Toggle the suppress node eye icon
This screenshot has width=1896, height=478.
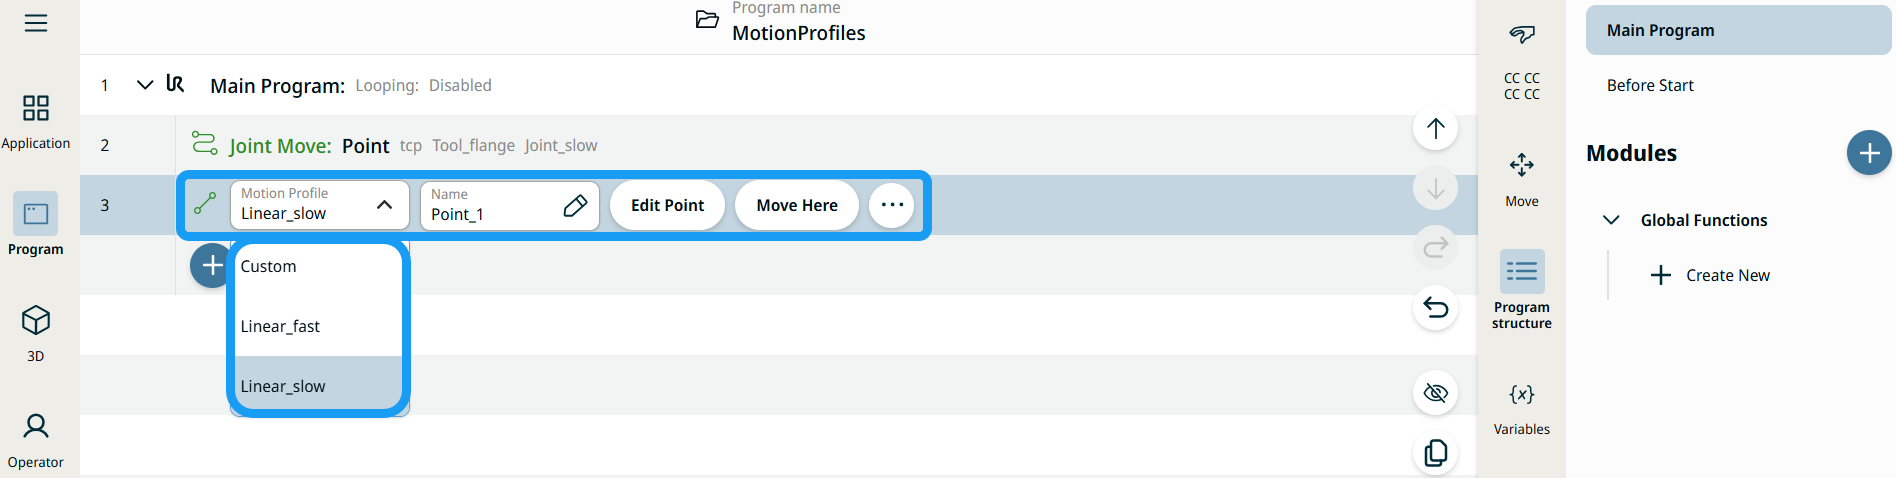coord(1435,392)
